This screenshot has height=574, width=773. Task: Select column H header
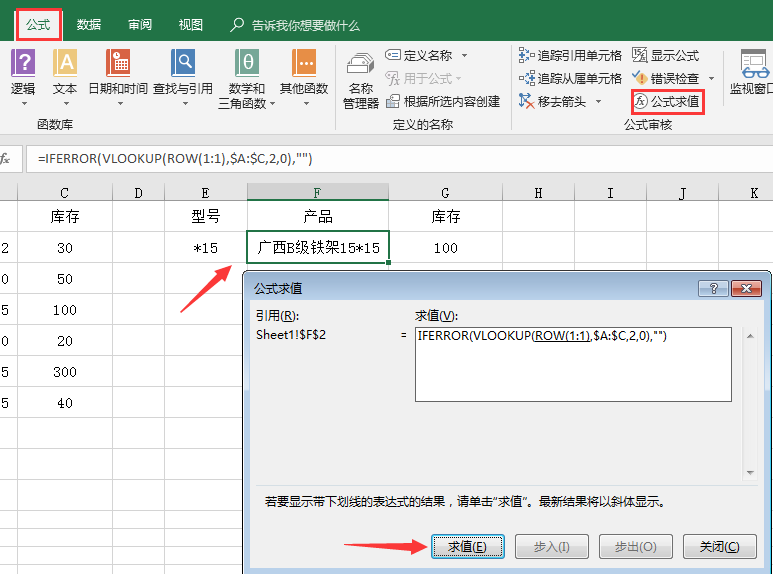(538, 192)
